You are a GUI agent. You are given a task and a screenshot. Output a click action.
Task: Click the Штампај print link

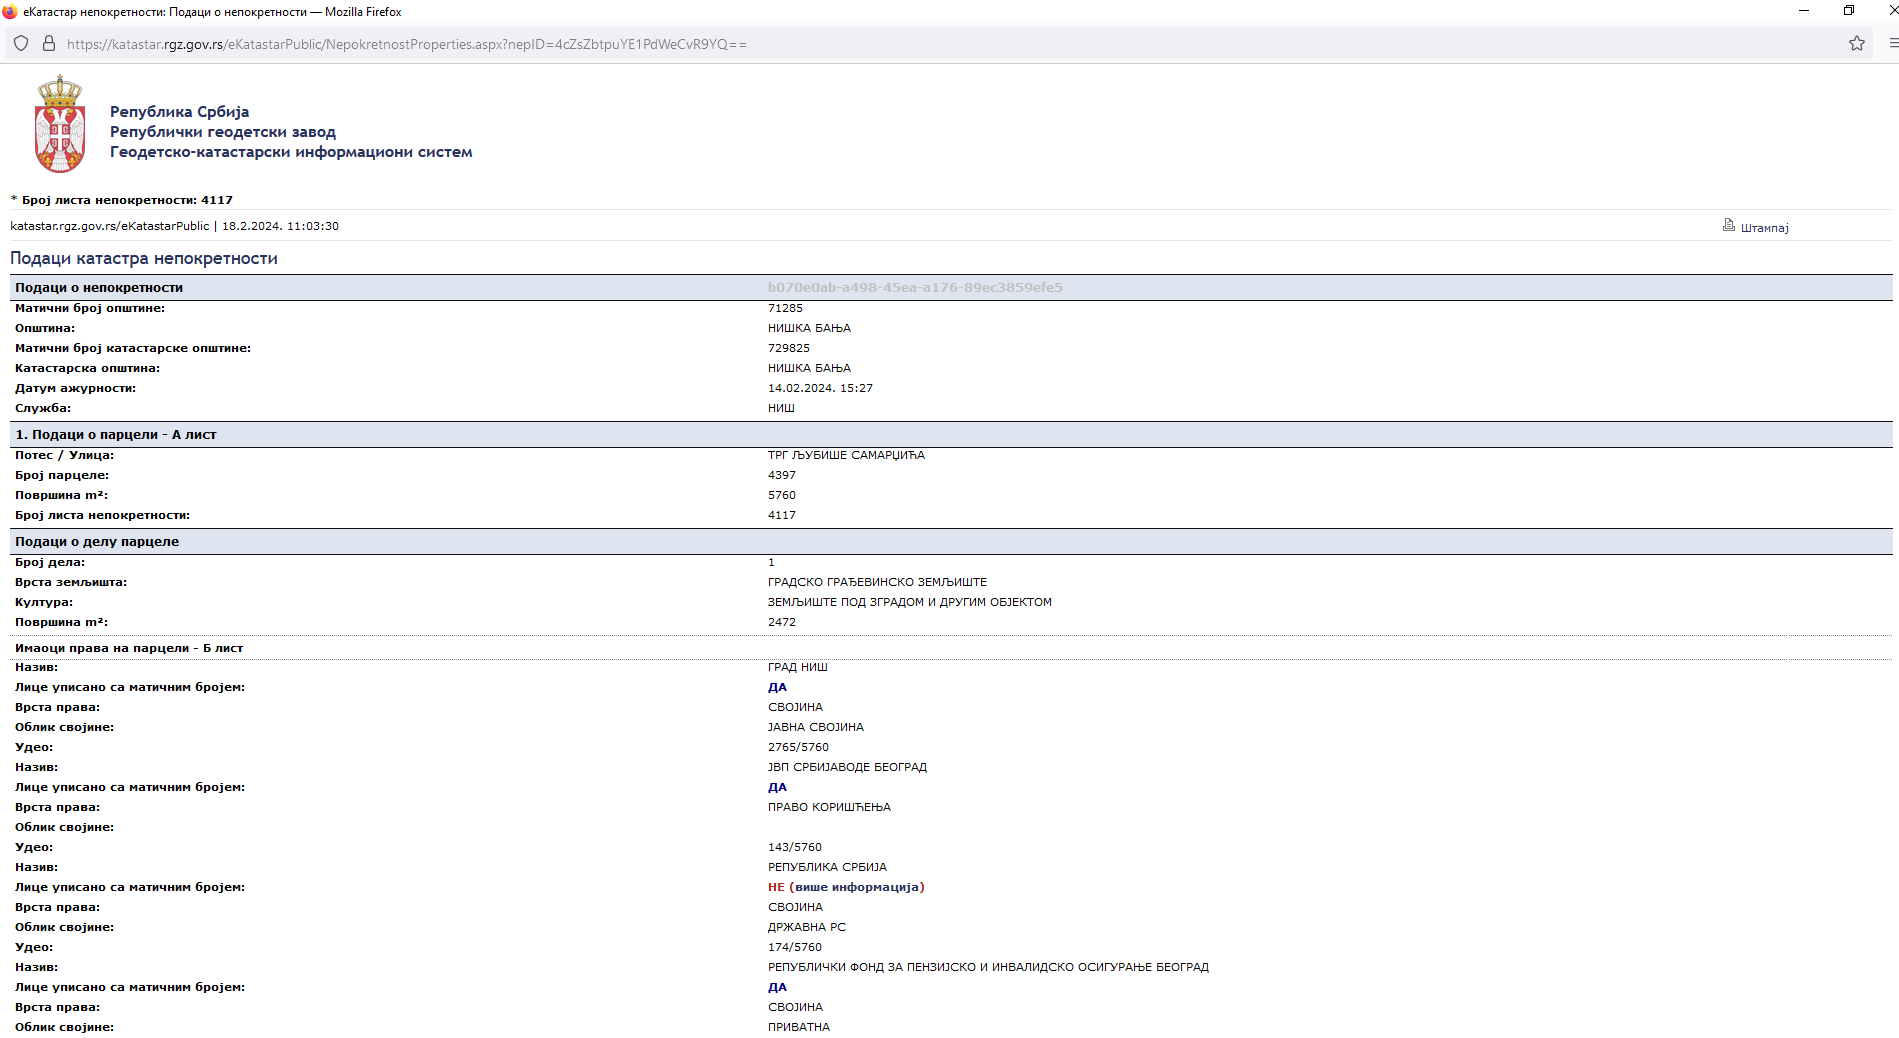[1764, 228]
